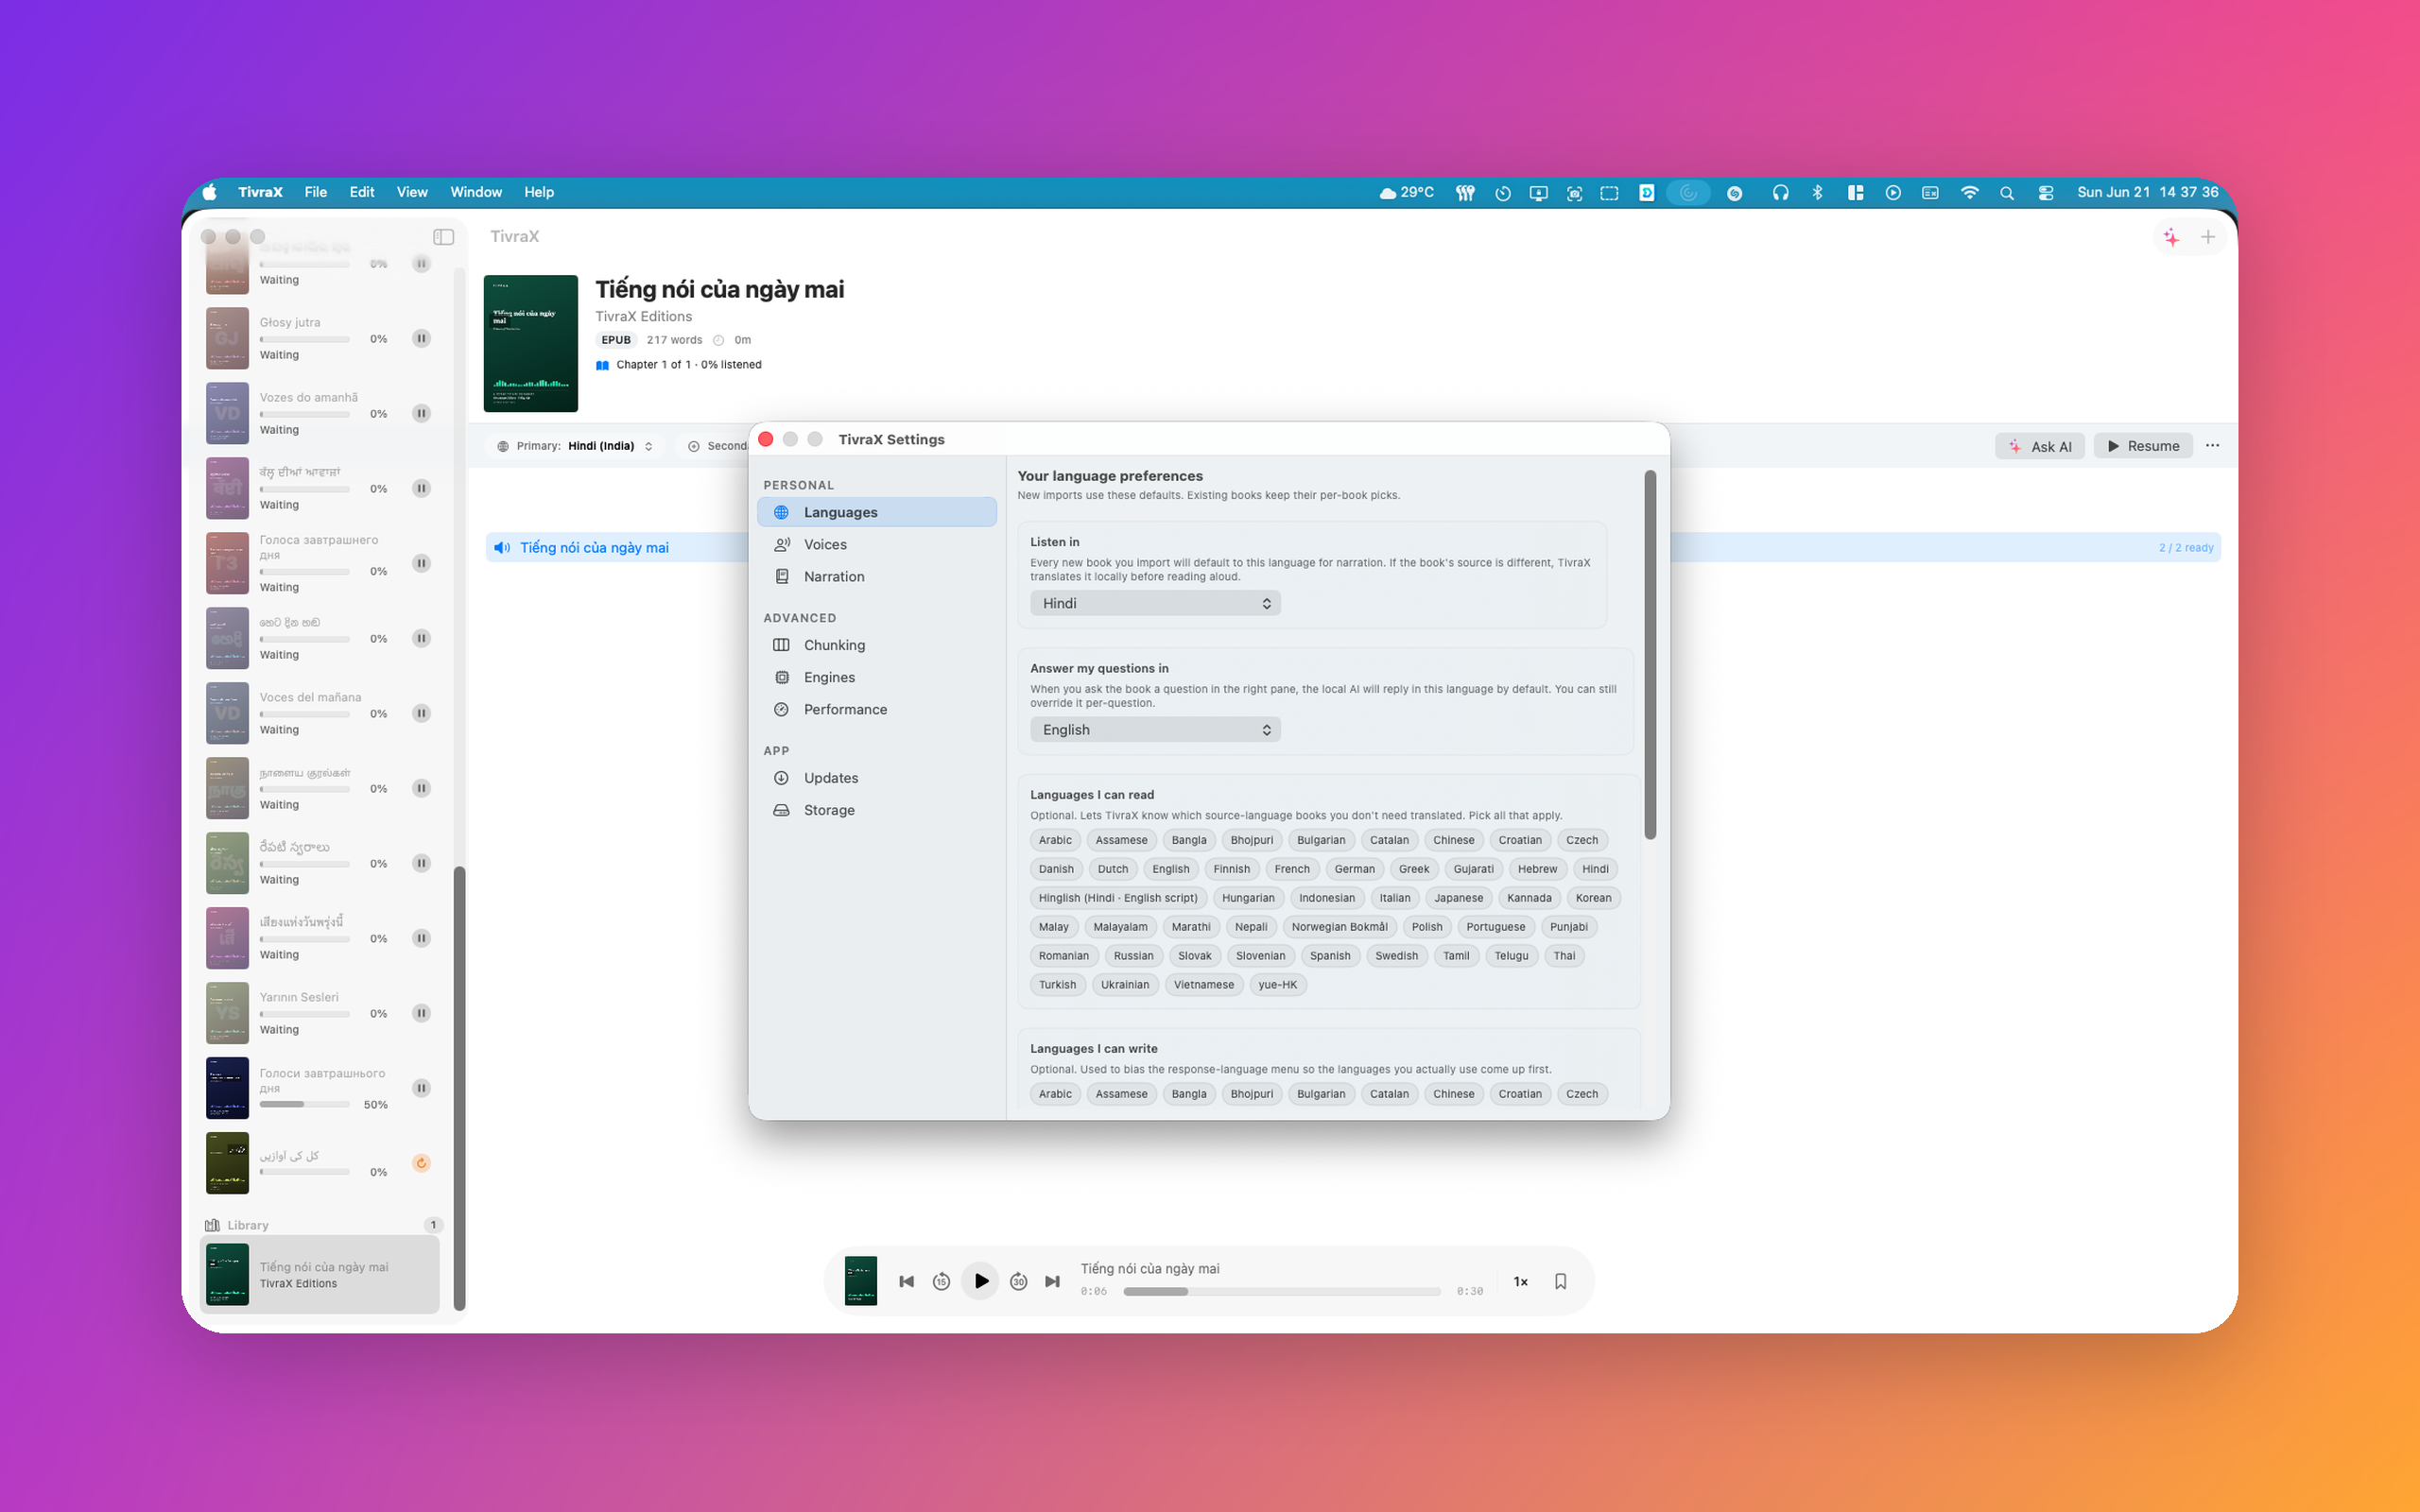Image resolution: width=2420 pixels, height=1512 pixels.
Task: Click the plus add book icon
Action: pos(2208,237)
